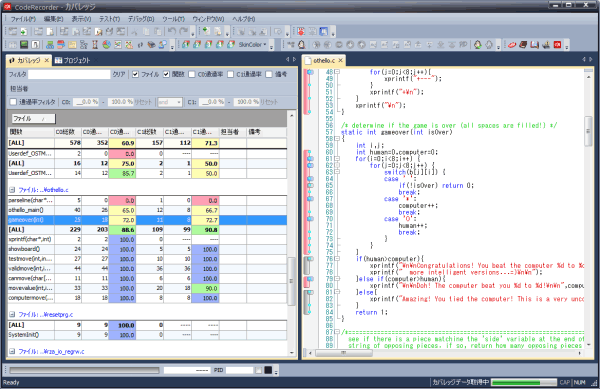Click the hierarchy tree diagram toolbar icon
The width and height of the screenshot is (600, 389).
tap(84, 45)
